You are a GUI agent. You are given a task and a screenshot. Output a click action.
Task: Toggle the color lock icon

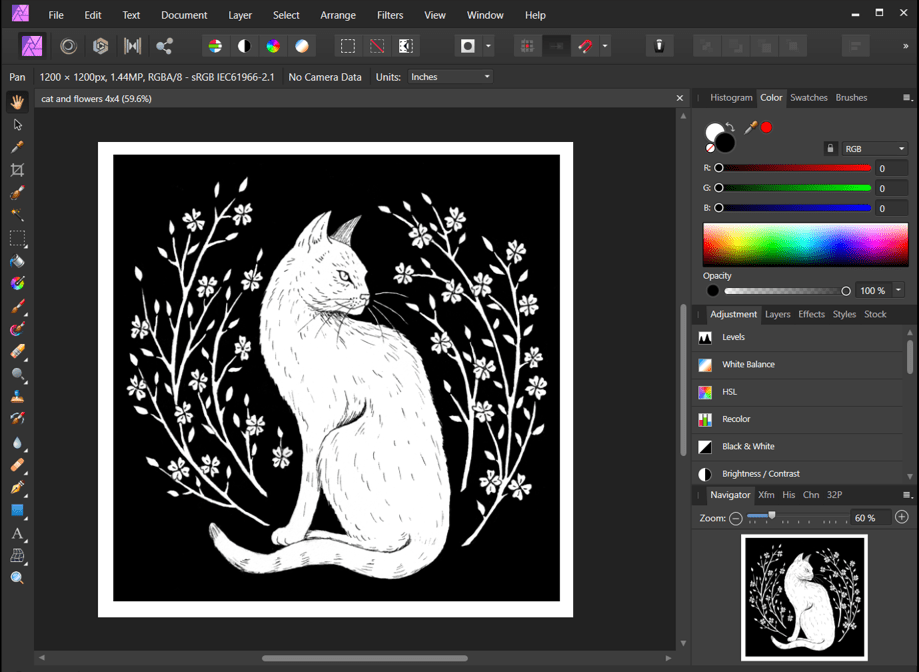830,149
